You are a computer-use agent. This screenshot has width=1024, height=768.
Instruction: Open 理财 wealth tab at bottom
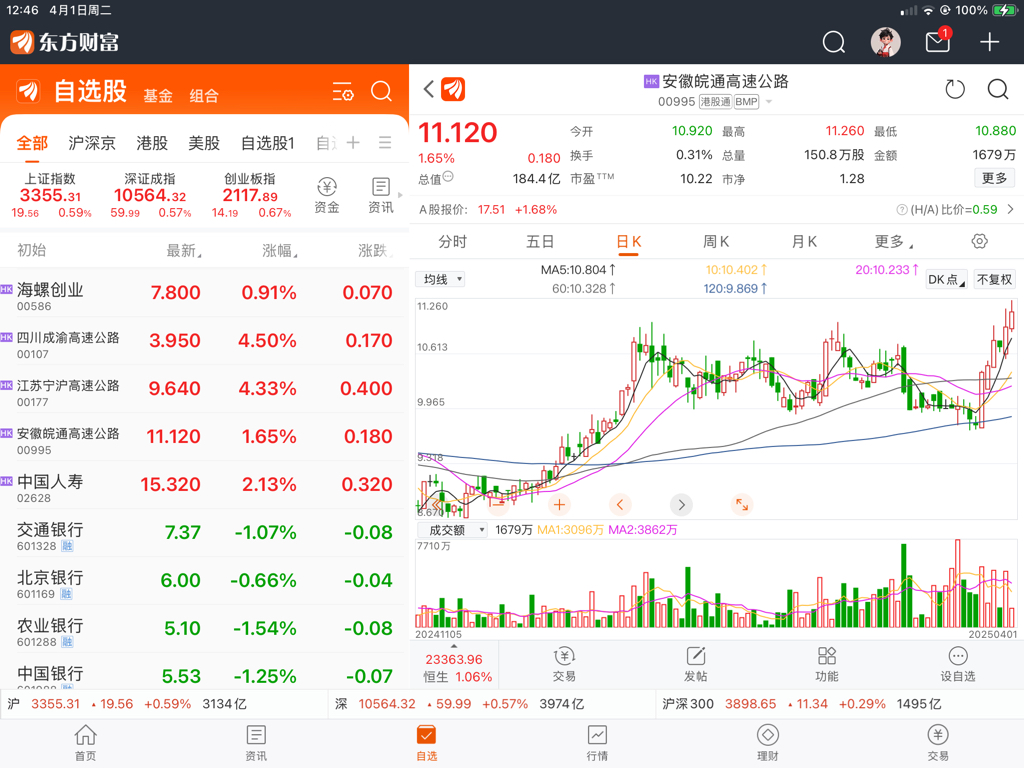click(x=767, y=743)
